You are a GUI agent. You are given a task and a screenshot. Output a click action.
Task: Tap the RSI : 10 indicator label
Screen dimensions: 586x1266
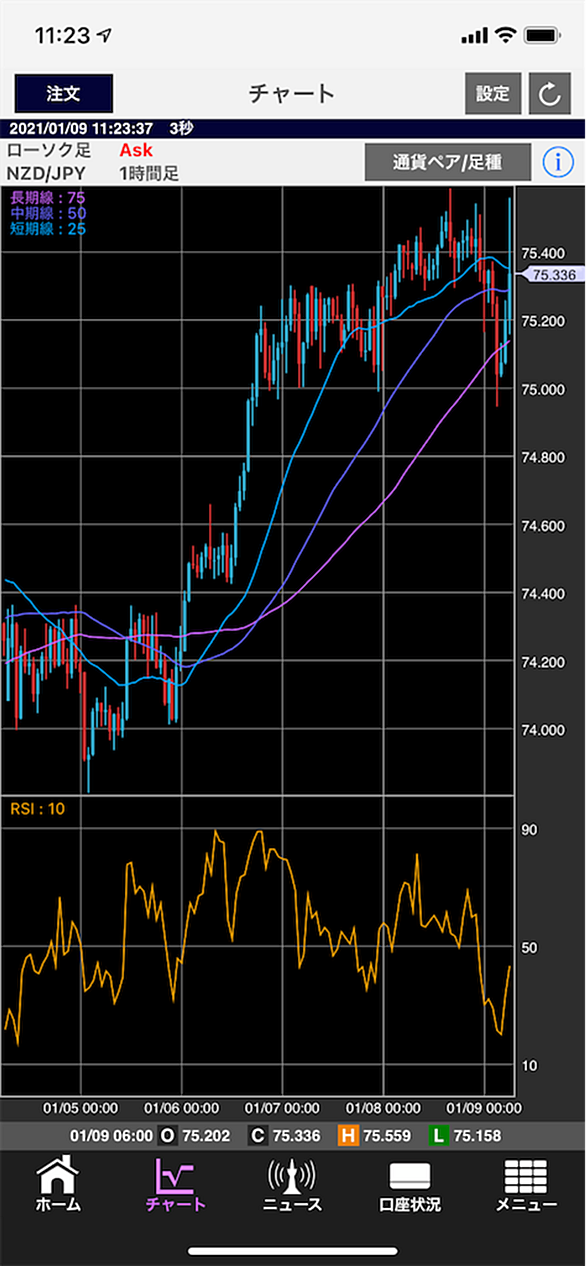37,808
